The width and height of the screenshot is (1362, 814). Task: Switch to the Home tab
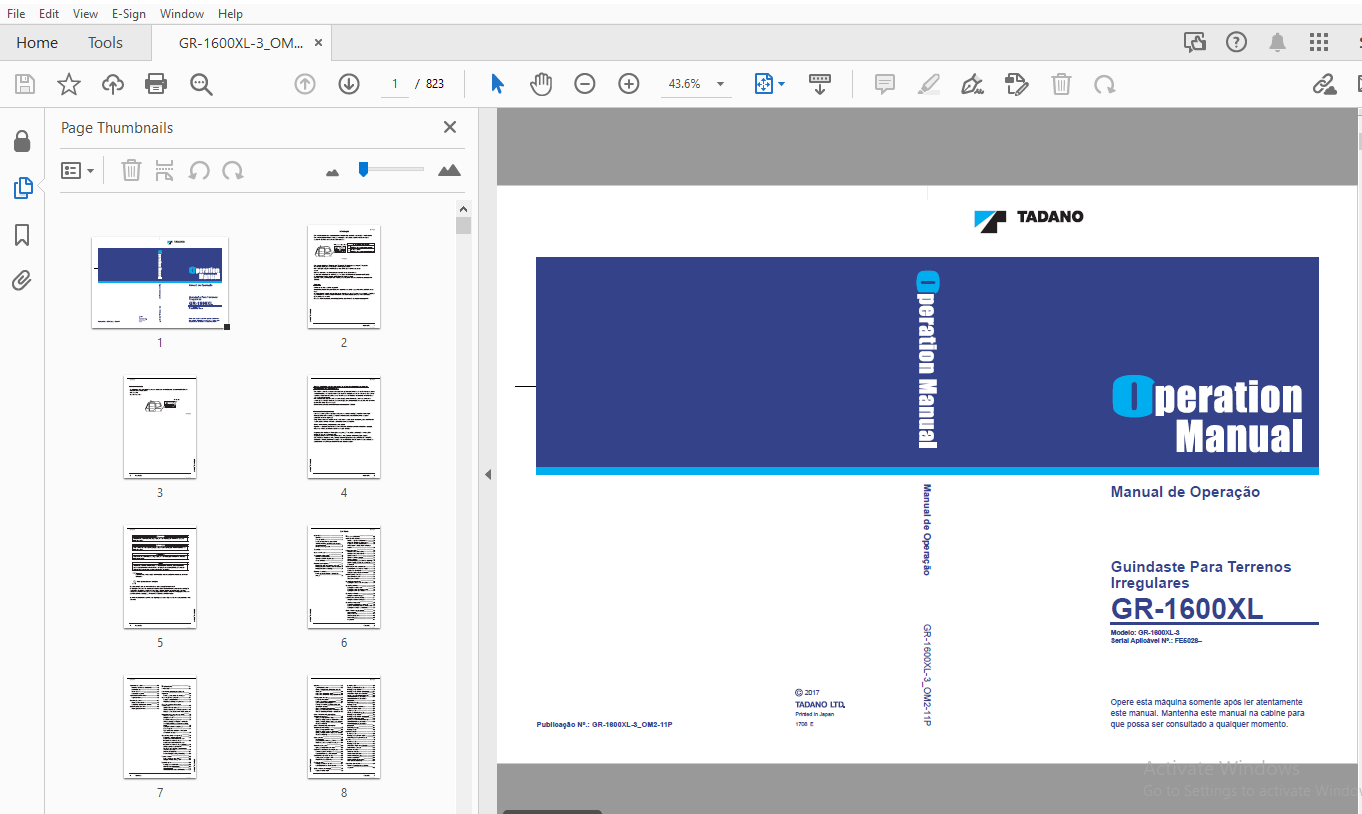[37, 43]
